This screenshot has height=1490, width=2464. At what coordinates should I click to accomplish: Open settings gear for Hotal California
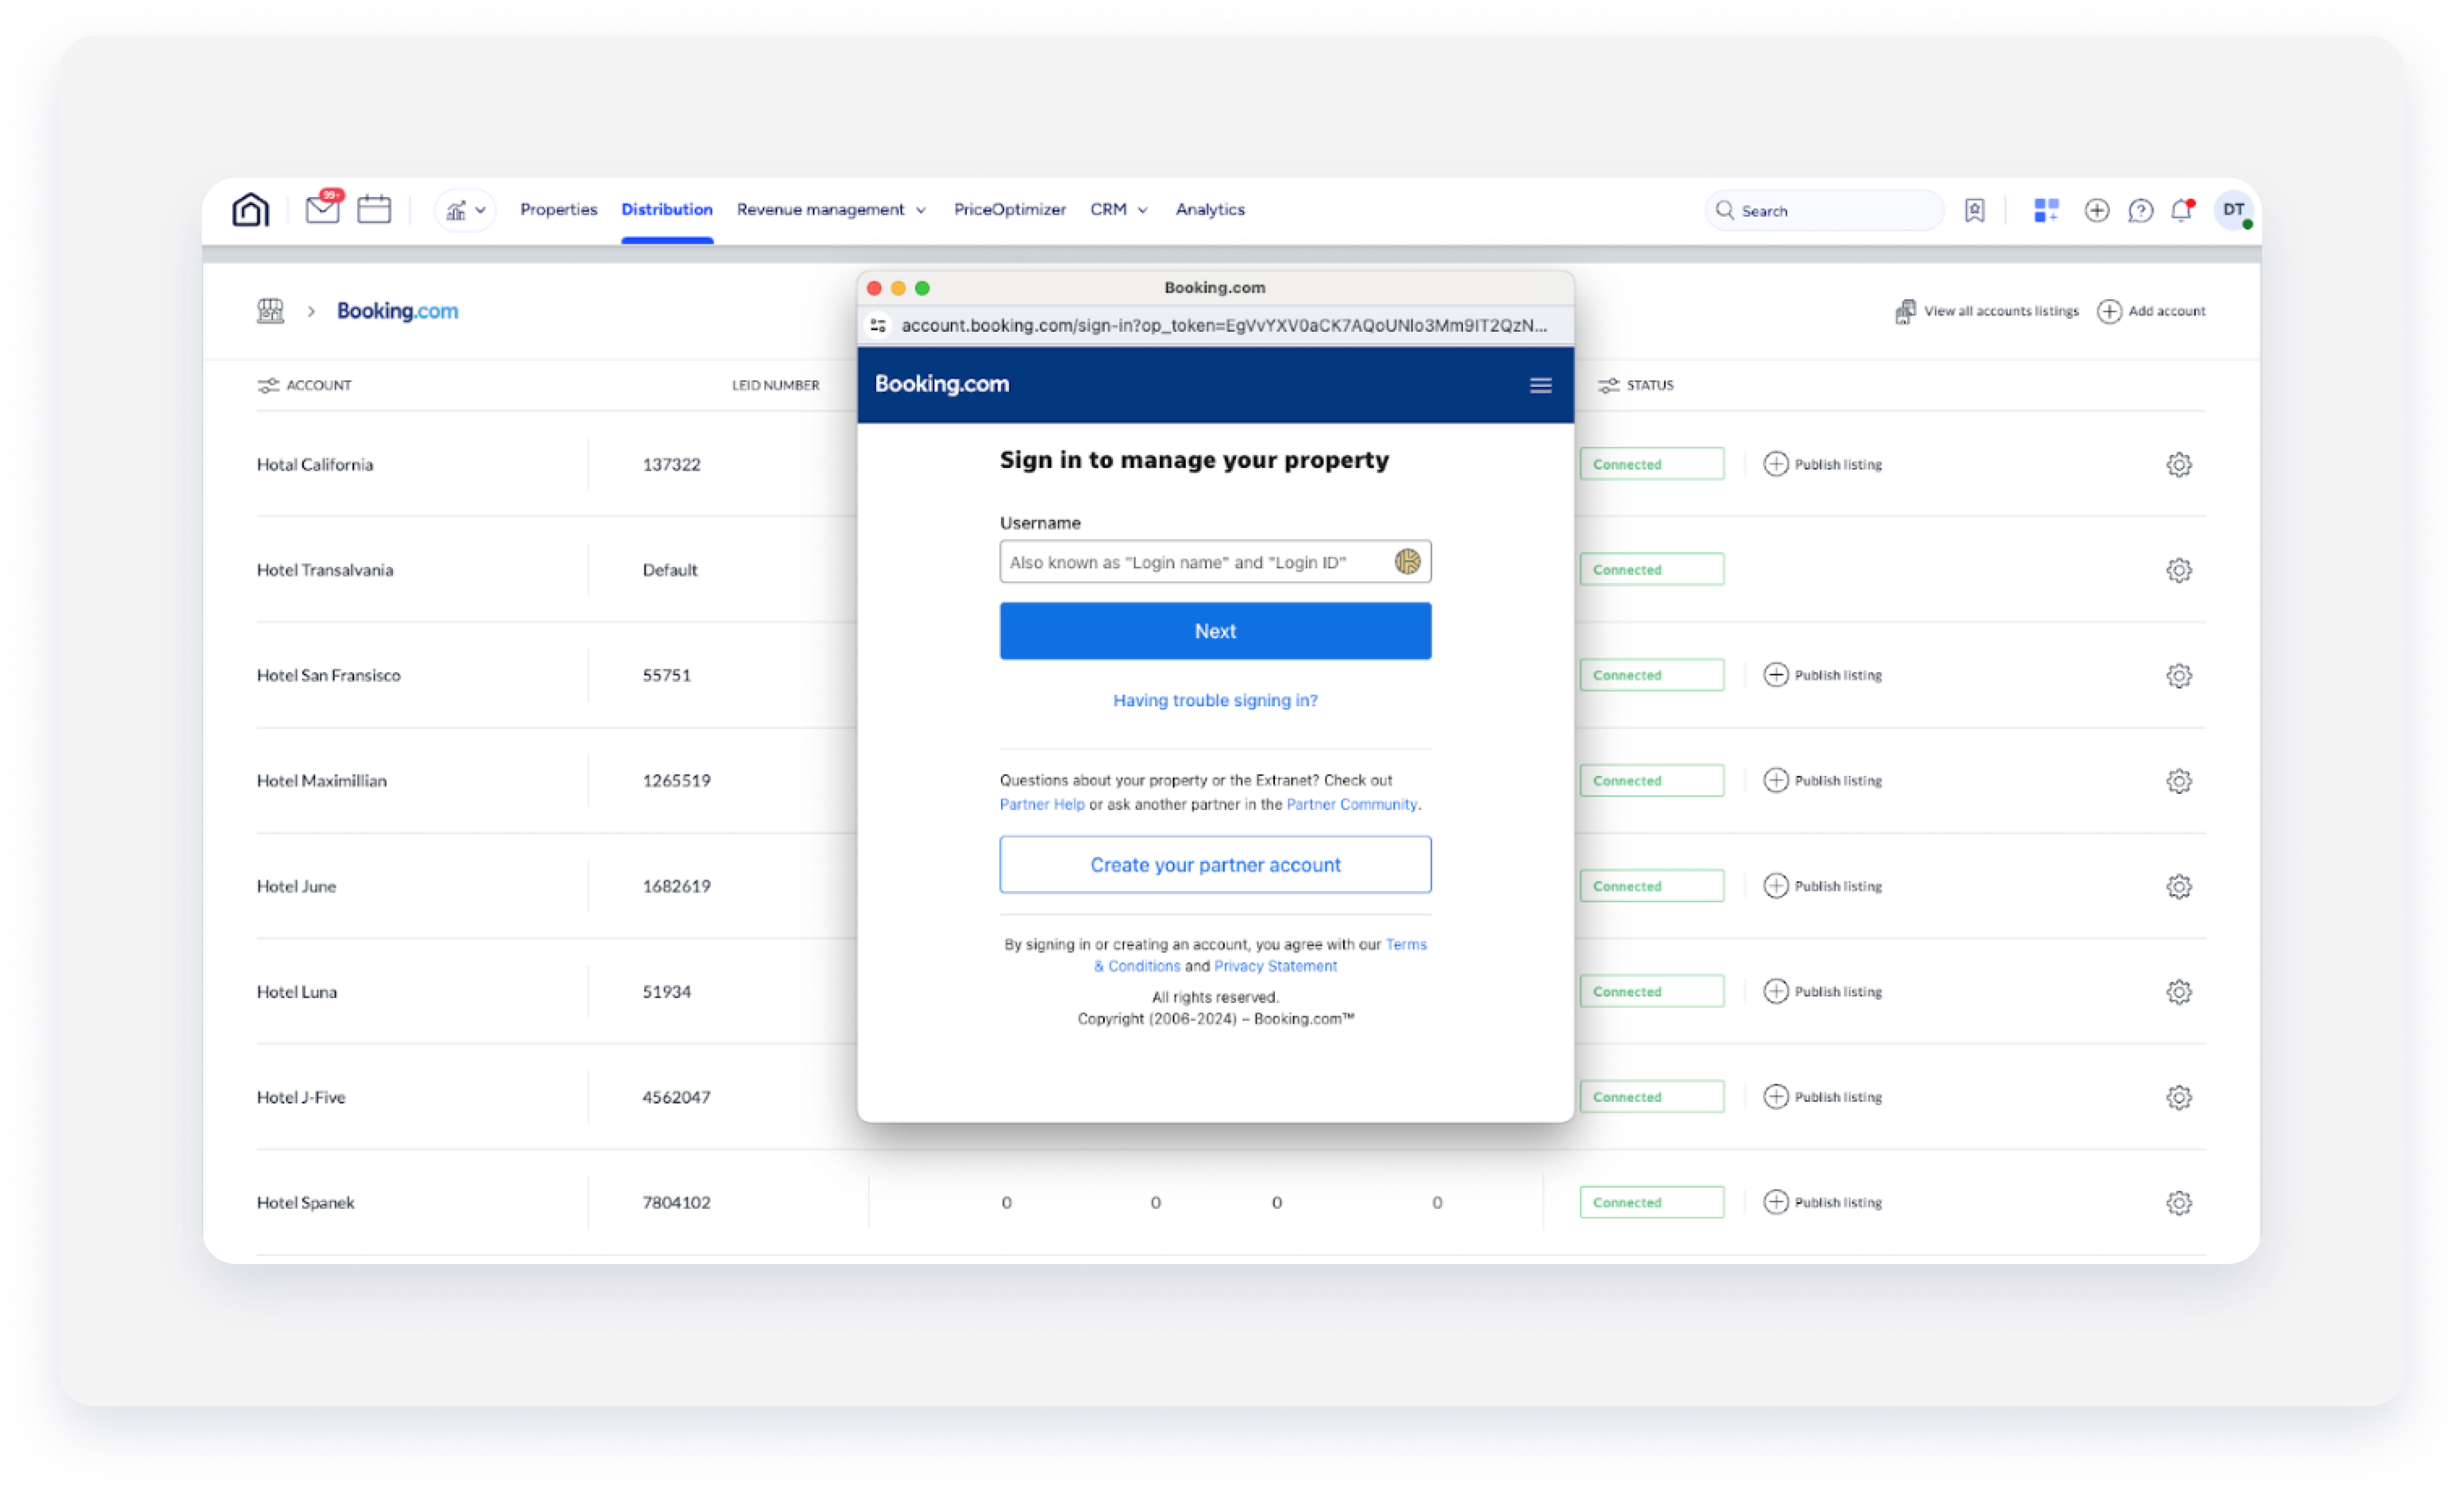[x=2178, y=464]
